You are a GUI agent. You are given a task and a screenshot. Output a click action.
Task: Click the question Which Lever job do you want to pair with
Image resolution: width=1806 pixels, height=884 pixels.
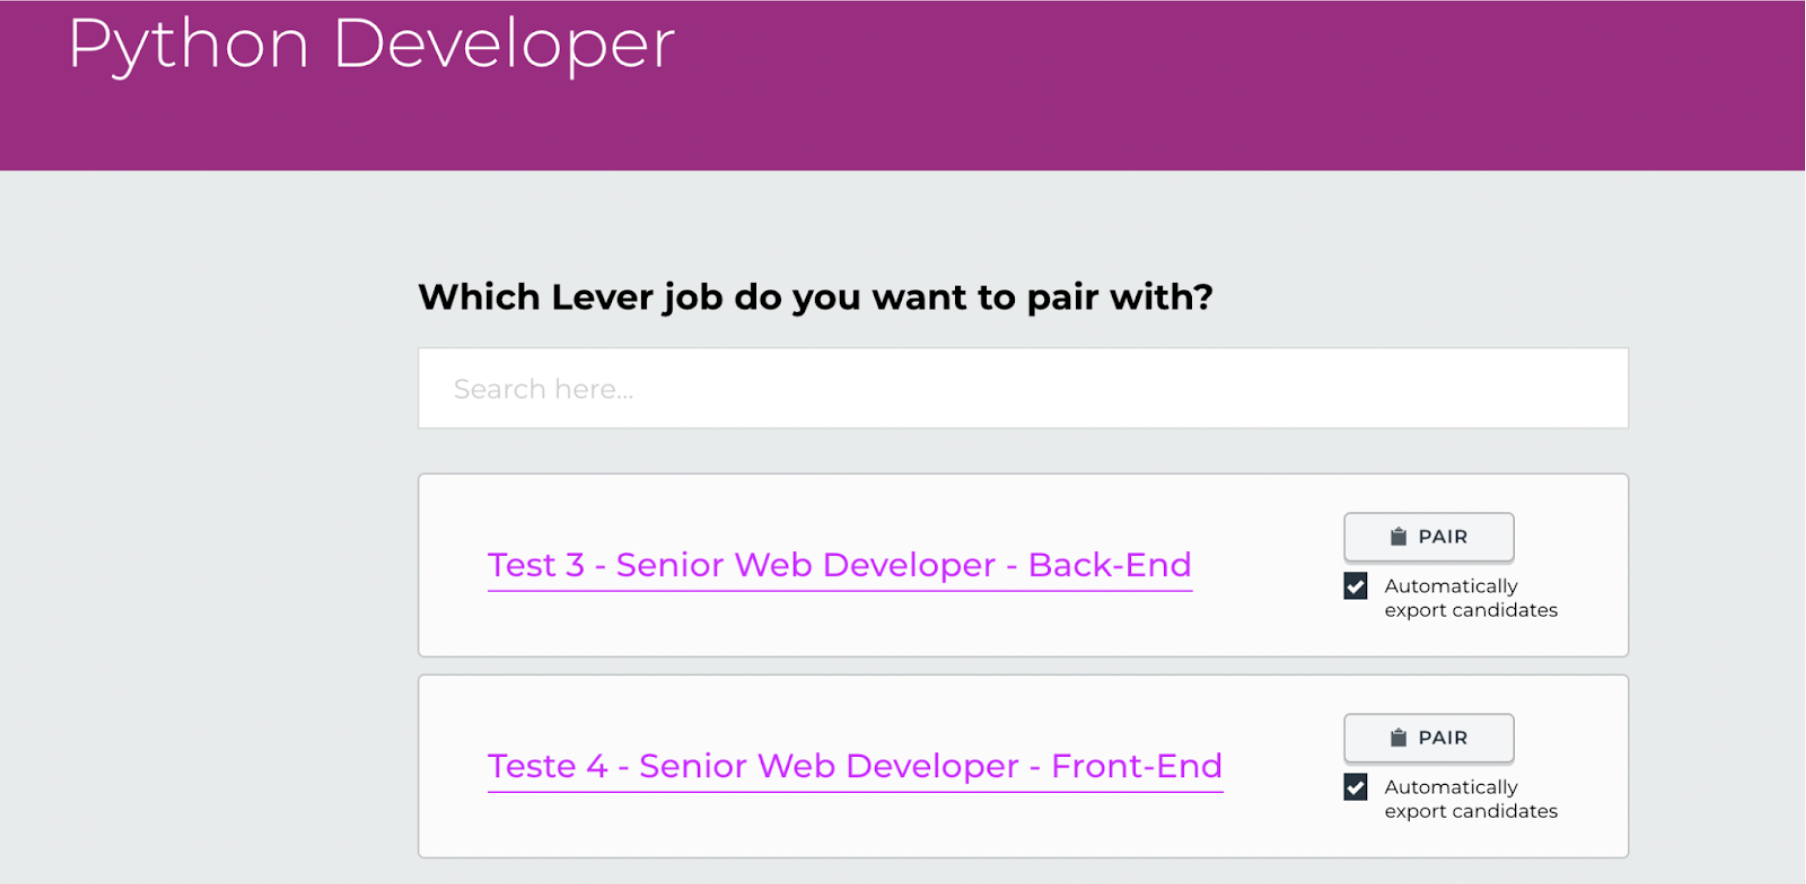pyautogui.click(x=814, y=297)
